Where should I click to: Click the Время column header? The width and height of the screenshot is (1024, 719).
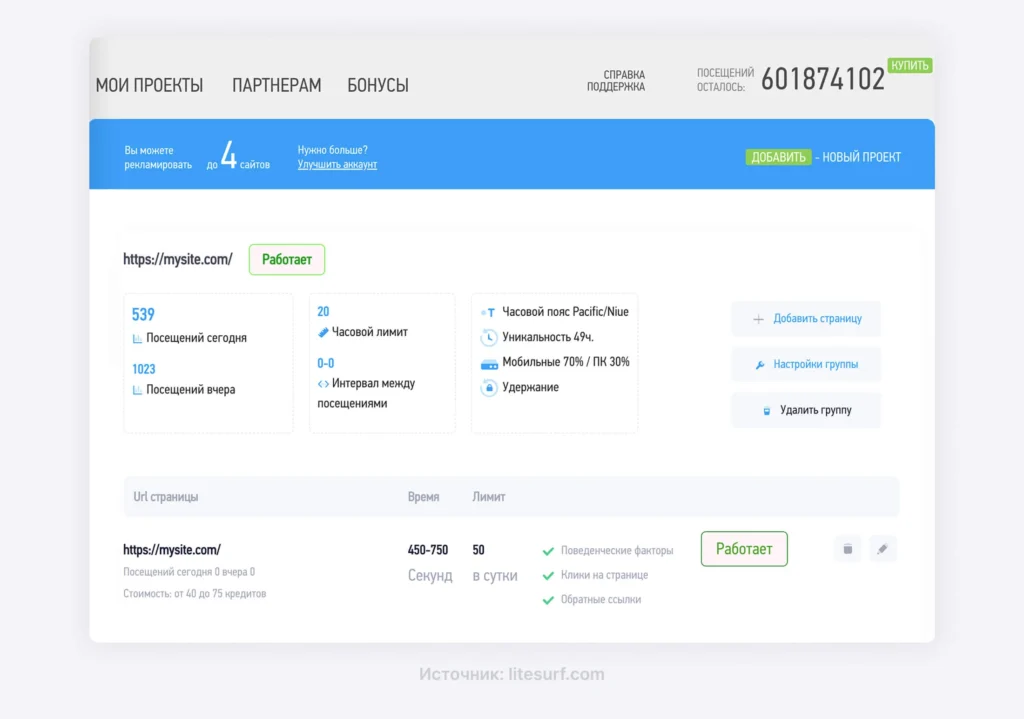point(423,497)
